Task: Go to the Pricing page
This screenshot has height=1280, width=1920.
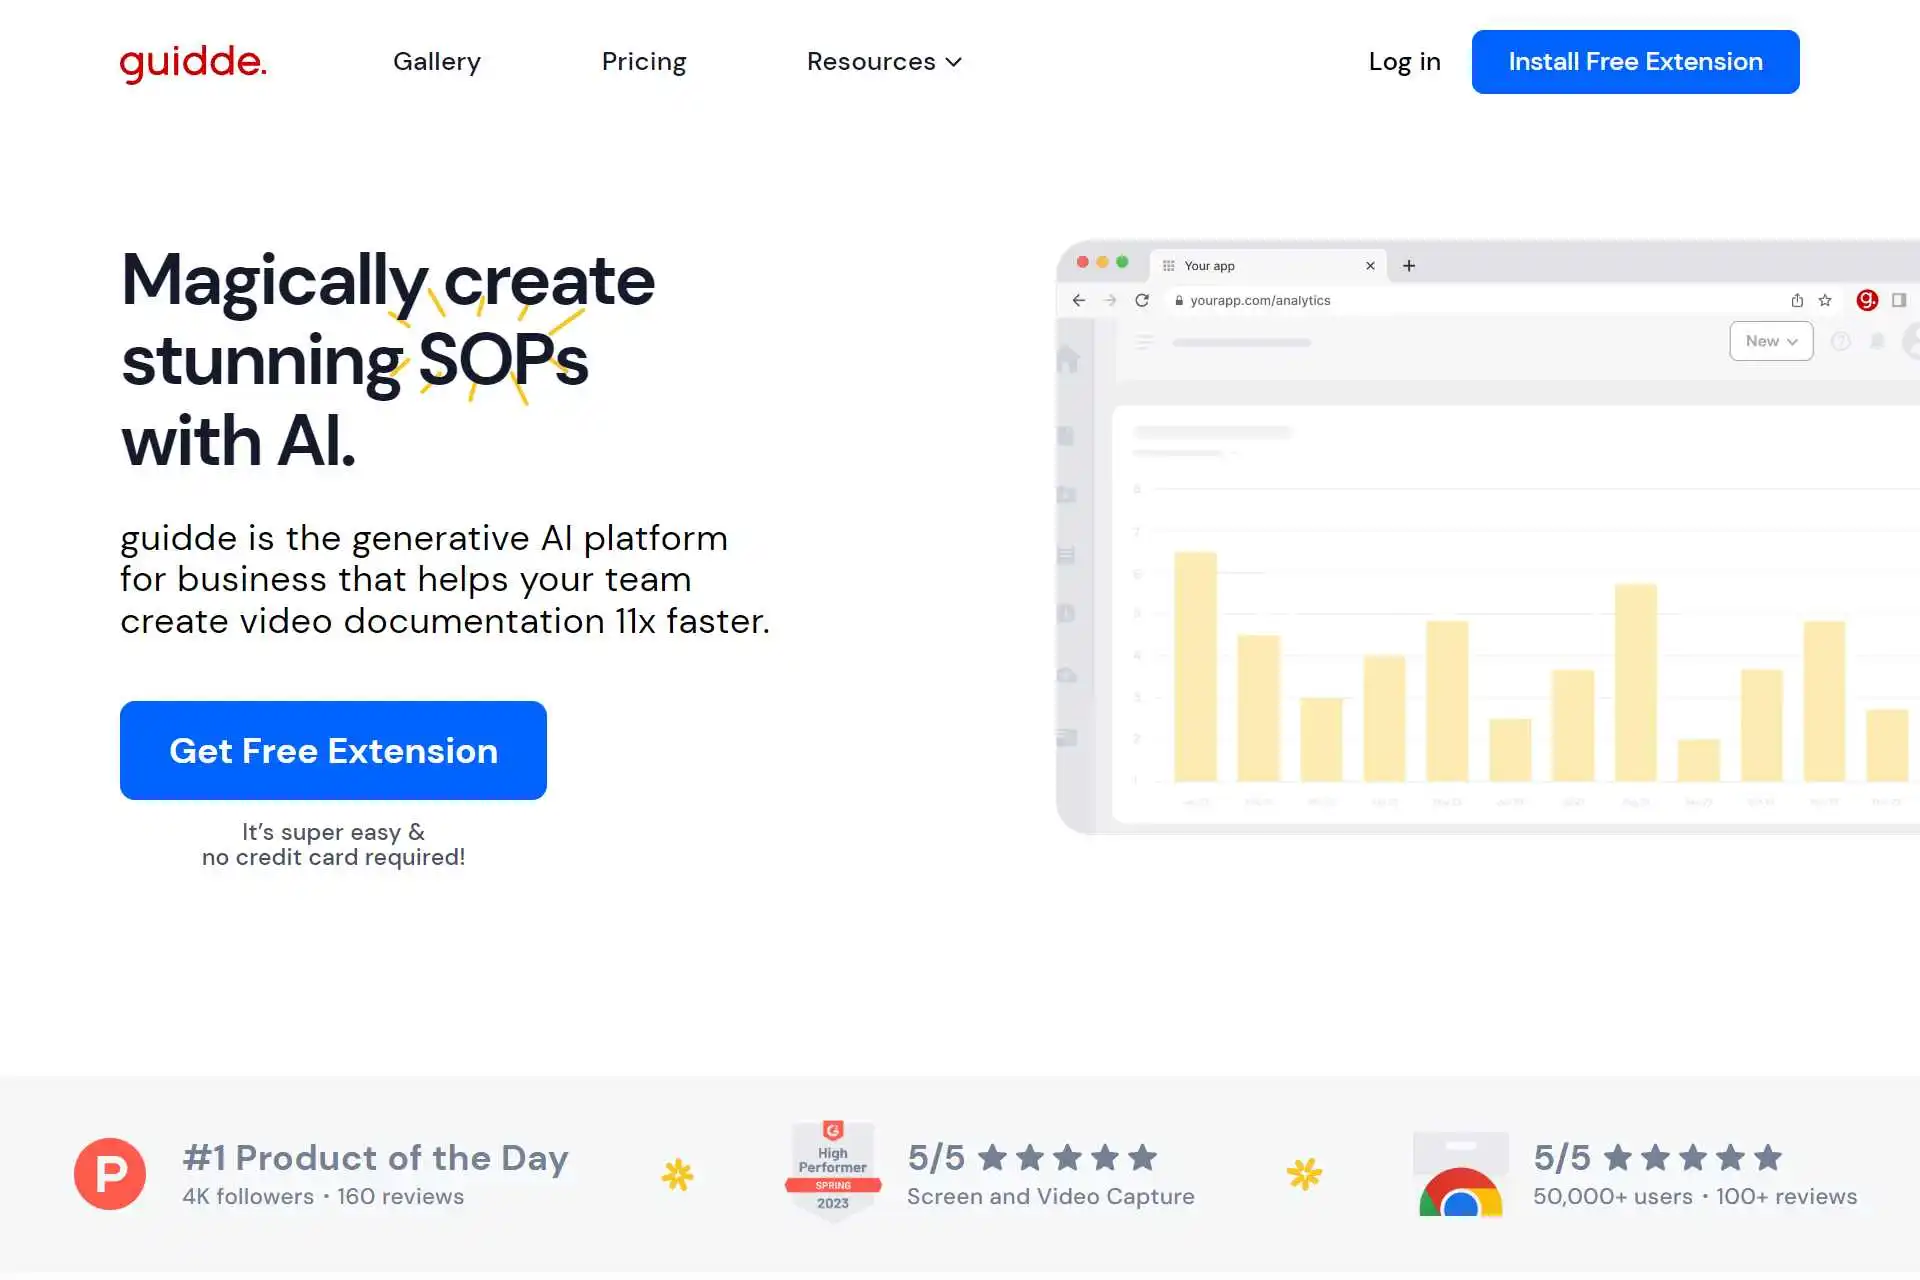Action: coord(644,62)
